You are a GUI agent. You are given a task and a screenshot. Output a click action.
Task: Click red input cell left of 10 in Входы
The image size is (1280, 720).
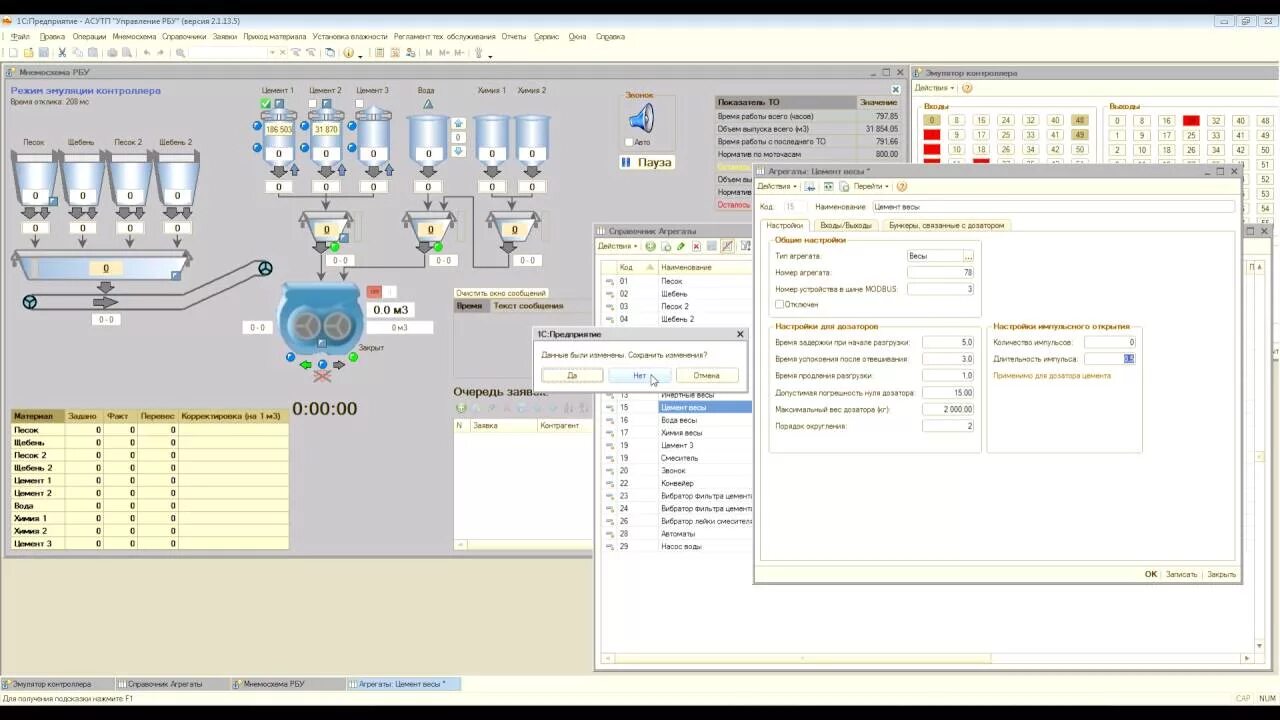pos(932,150)
